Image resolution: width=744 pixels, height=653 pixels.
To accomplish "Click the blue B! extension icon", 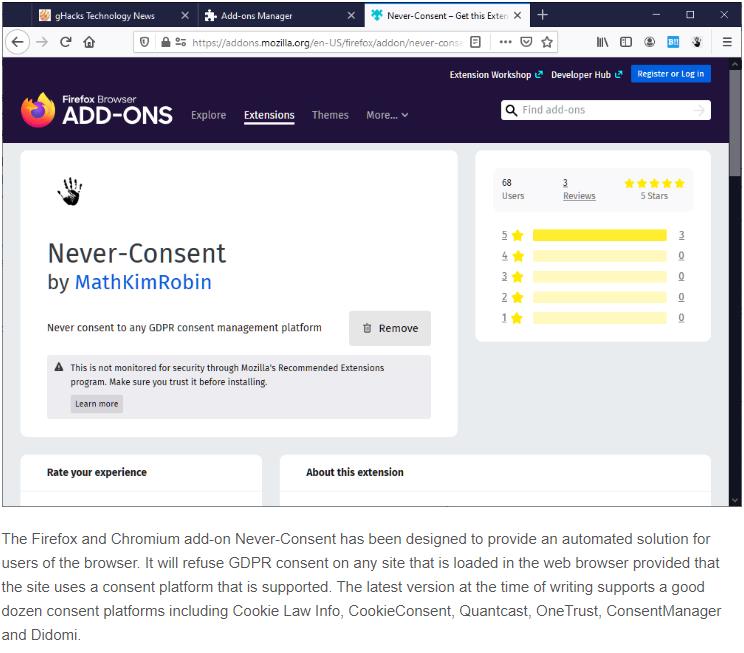I will (673, 42).
